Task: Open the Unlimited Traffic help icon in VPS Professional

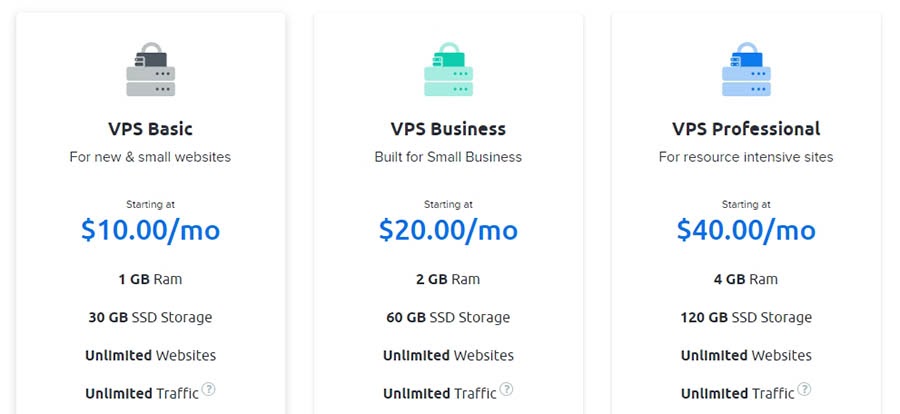Action: point(804,389)
